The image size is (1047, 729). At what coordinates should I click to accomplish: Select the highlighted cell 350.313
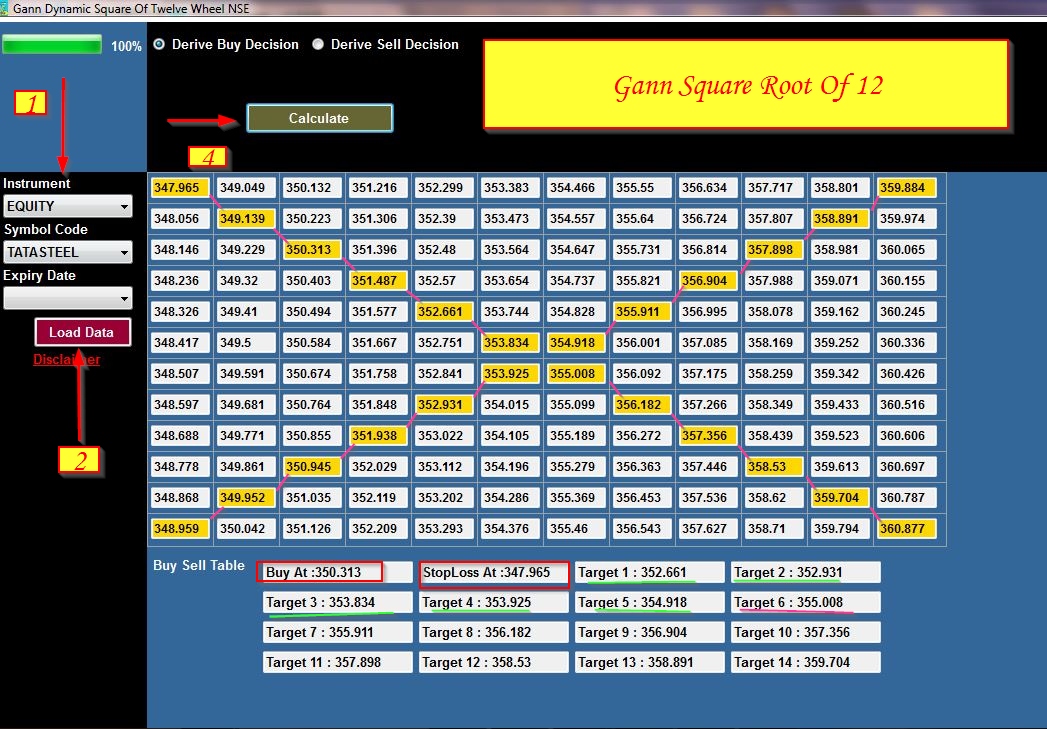coord(312,249)
